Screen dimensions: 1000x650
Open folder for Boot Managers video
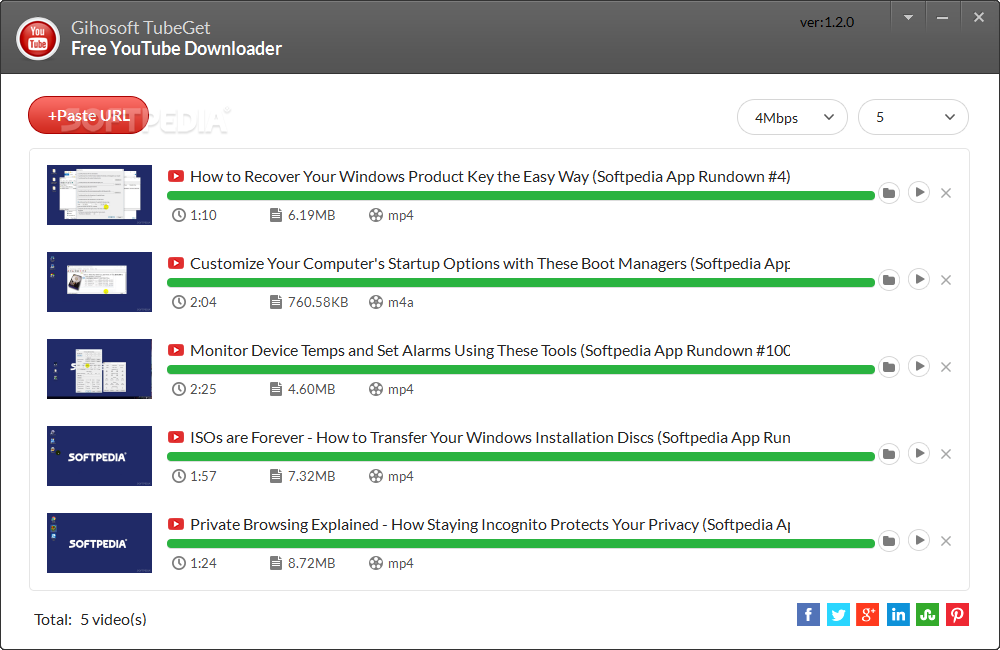point(888,279)
